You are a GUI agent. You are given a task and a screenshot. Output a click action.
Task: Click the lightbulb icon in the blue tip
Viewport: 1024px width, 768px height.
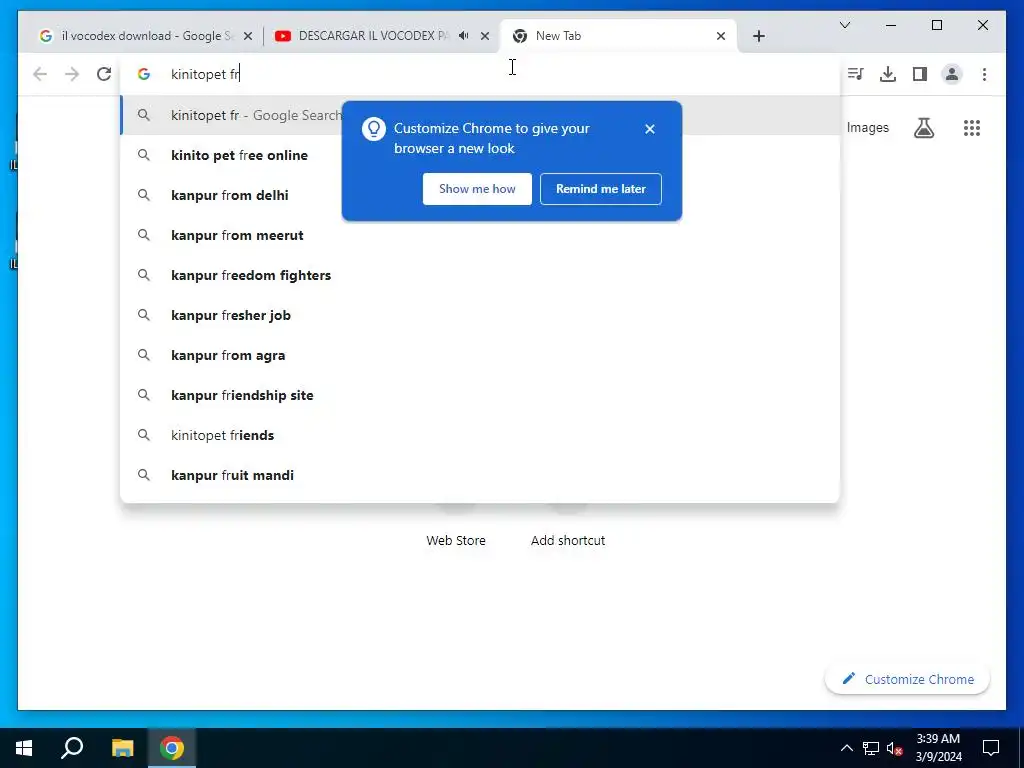pyautogui.click(x=374, y=129)
